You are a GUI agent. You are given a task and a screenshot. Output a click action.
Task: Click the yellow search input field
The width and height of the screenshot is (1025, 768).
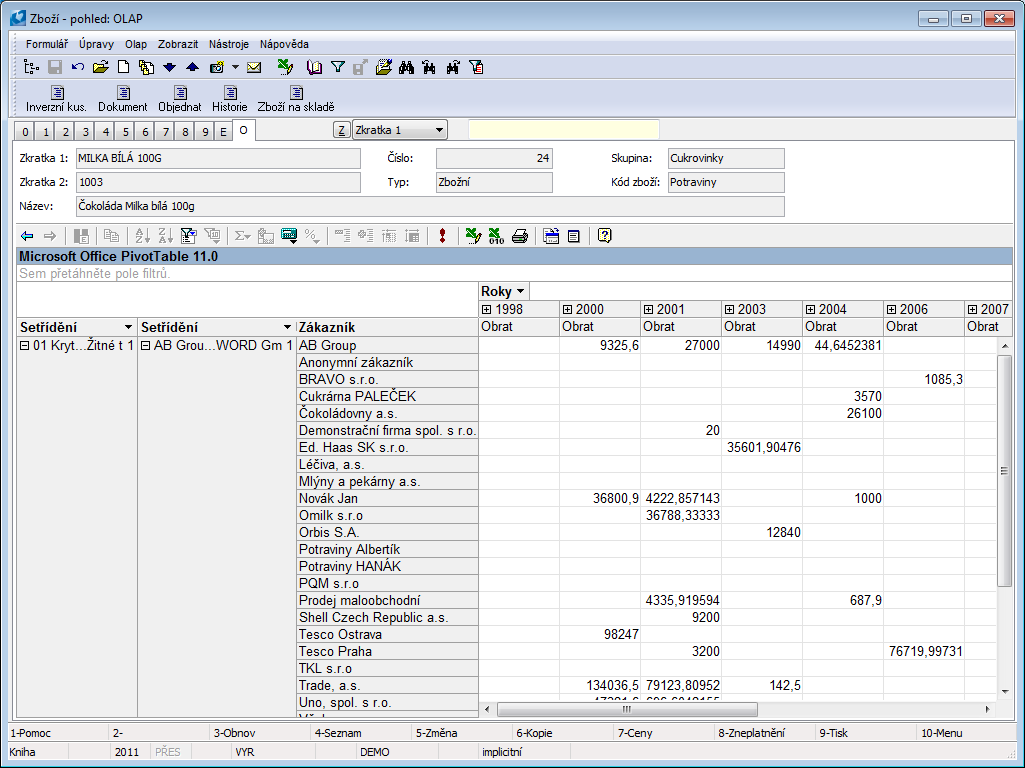click(563, 130)
